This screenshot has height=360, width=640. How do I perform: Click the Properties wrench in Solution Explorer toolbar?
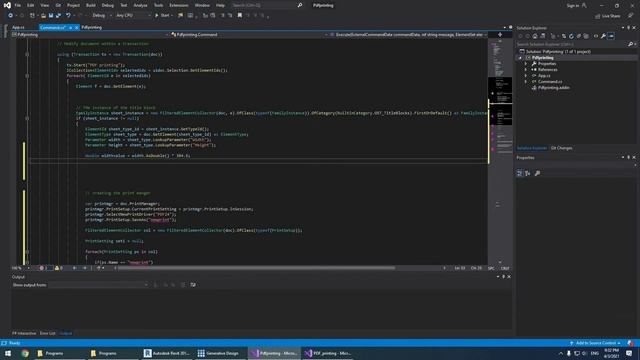tap(603, 36)
